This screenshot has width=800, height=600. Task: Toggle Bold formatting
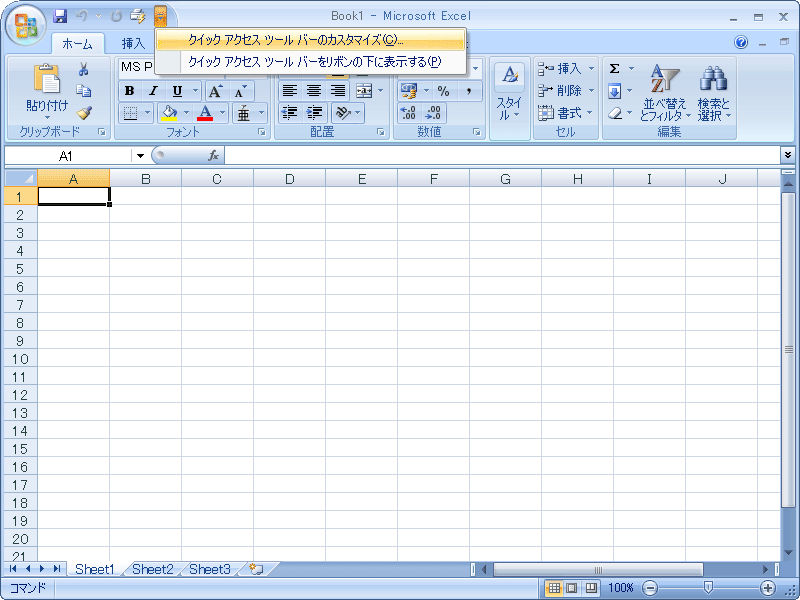coord(130,91)
